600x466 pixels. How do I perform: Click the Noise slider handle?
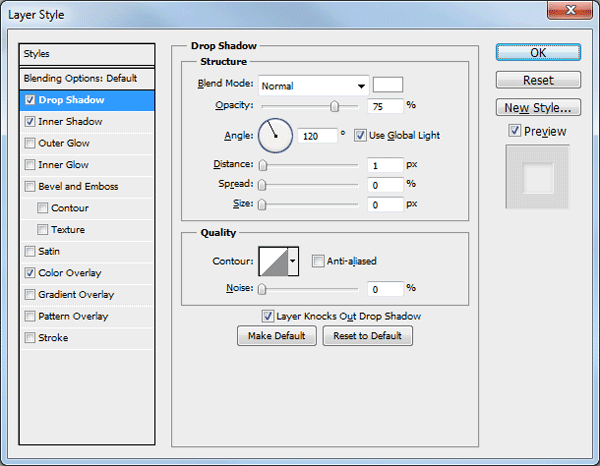pyautogui.click(x=262, y=289)
